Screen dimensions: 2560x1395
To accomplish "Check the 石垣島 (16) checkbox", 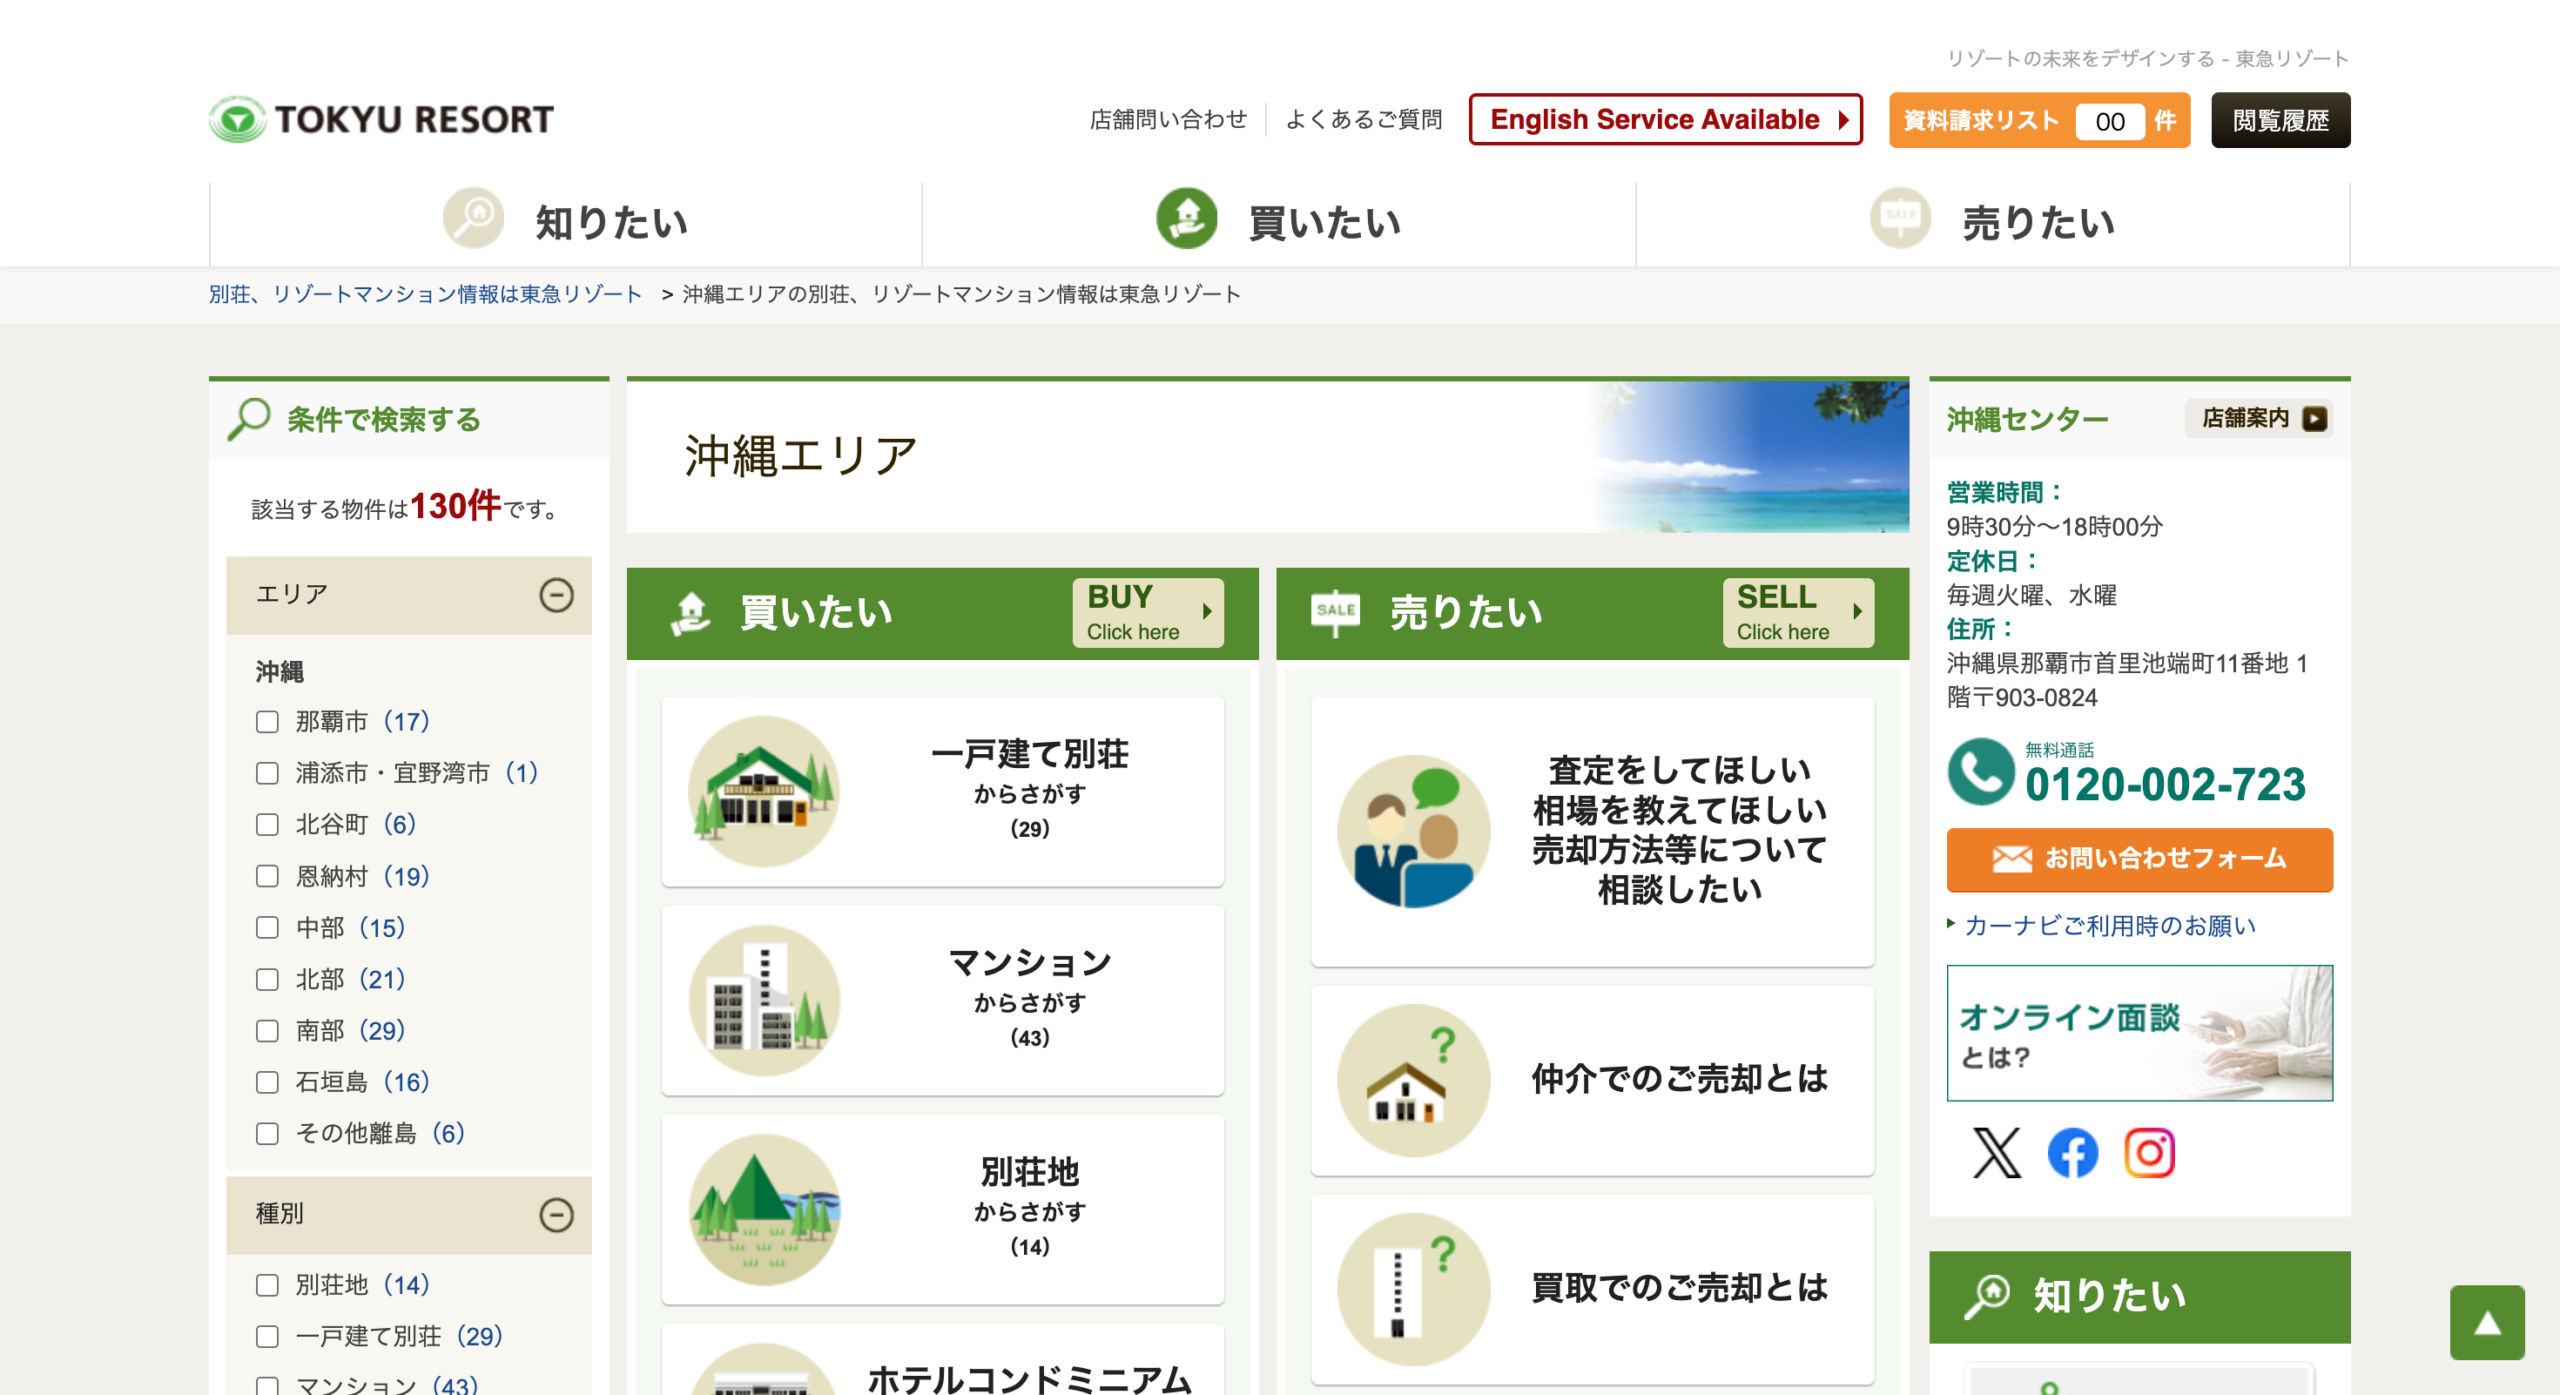I will pos(267,1082).
